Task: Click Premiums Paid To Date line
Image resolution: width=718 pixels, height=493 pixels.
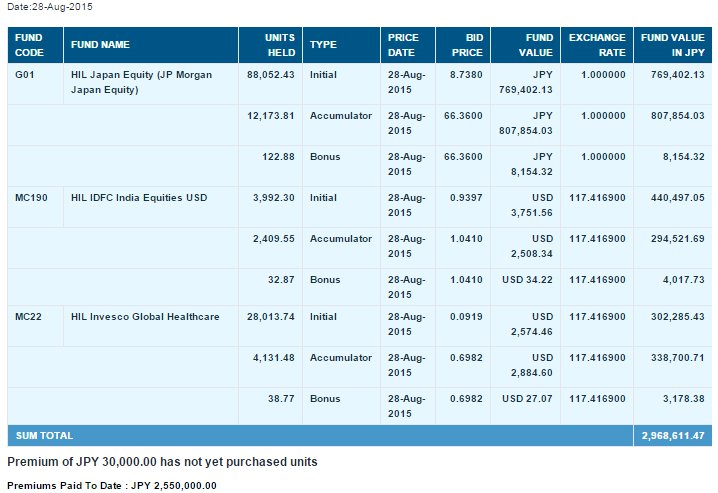Action: [112, 486]
